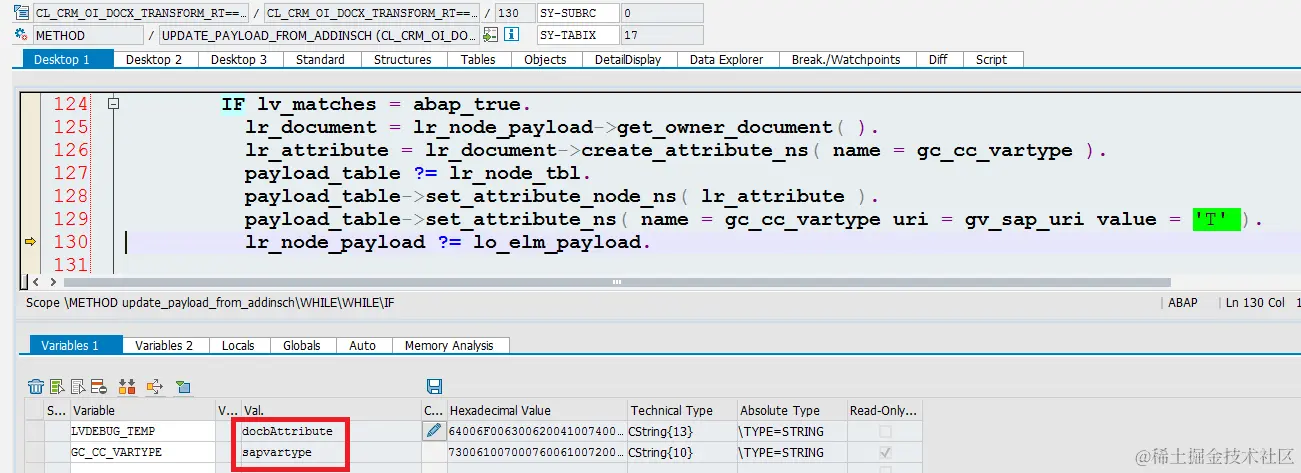This screenshot has width=1301, height=473.
Task: Open the Script tab
Action: [991, 60]
